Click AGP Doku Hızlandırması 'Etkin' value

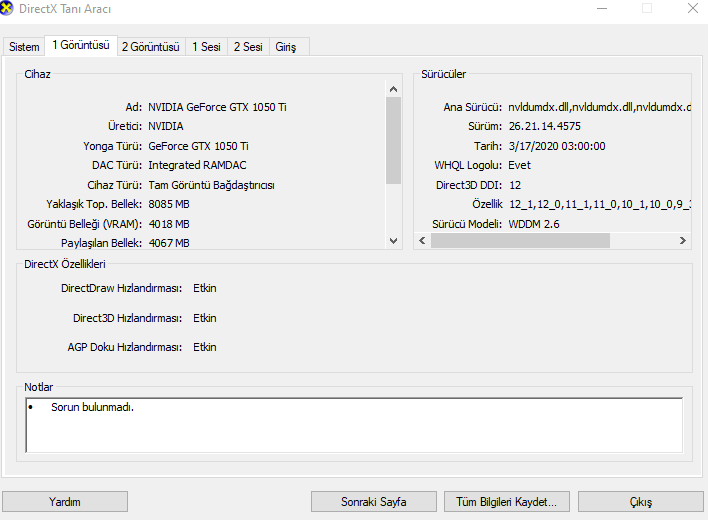pyautogui.click(x=205, y=347)
